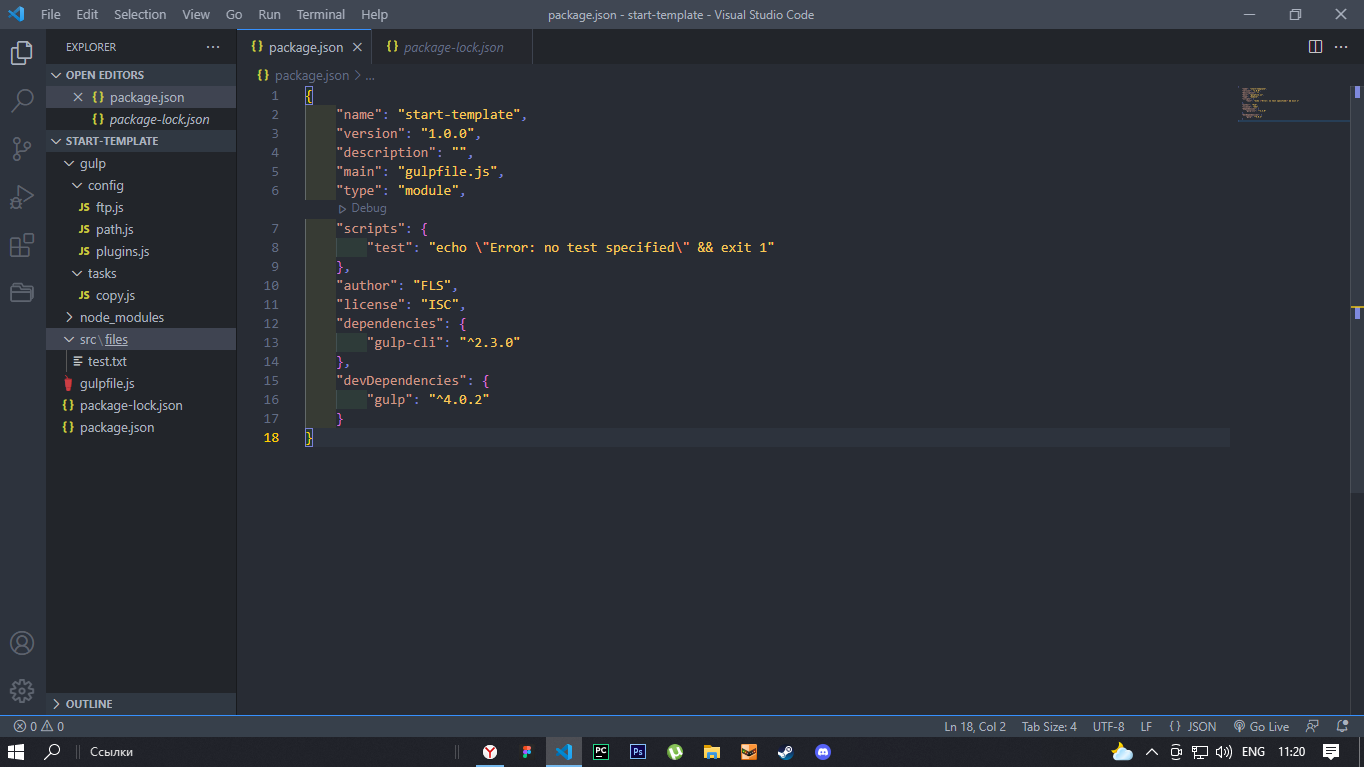Image resolution: width=1364 pixels, height=767 pixels.
Task: Click the split editor right icon
Action: (x=1316, y=47)
